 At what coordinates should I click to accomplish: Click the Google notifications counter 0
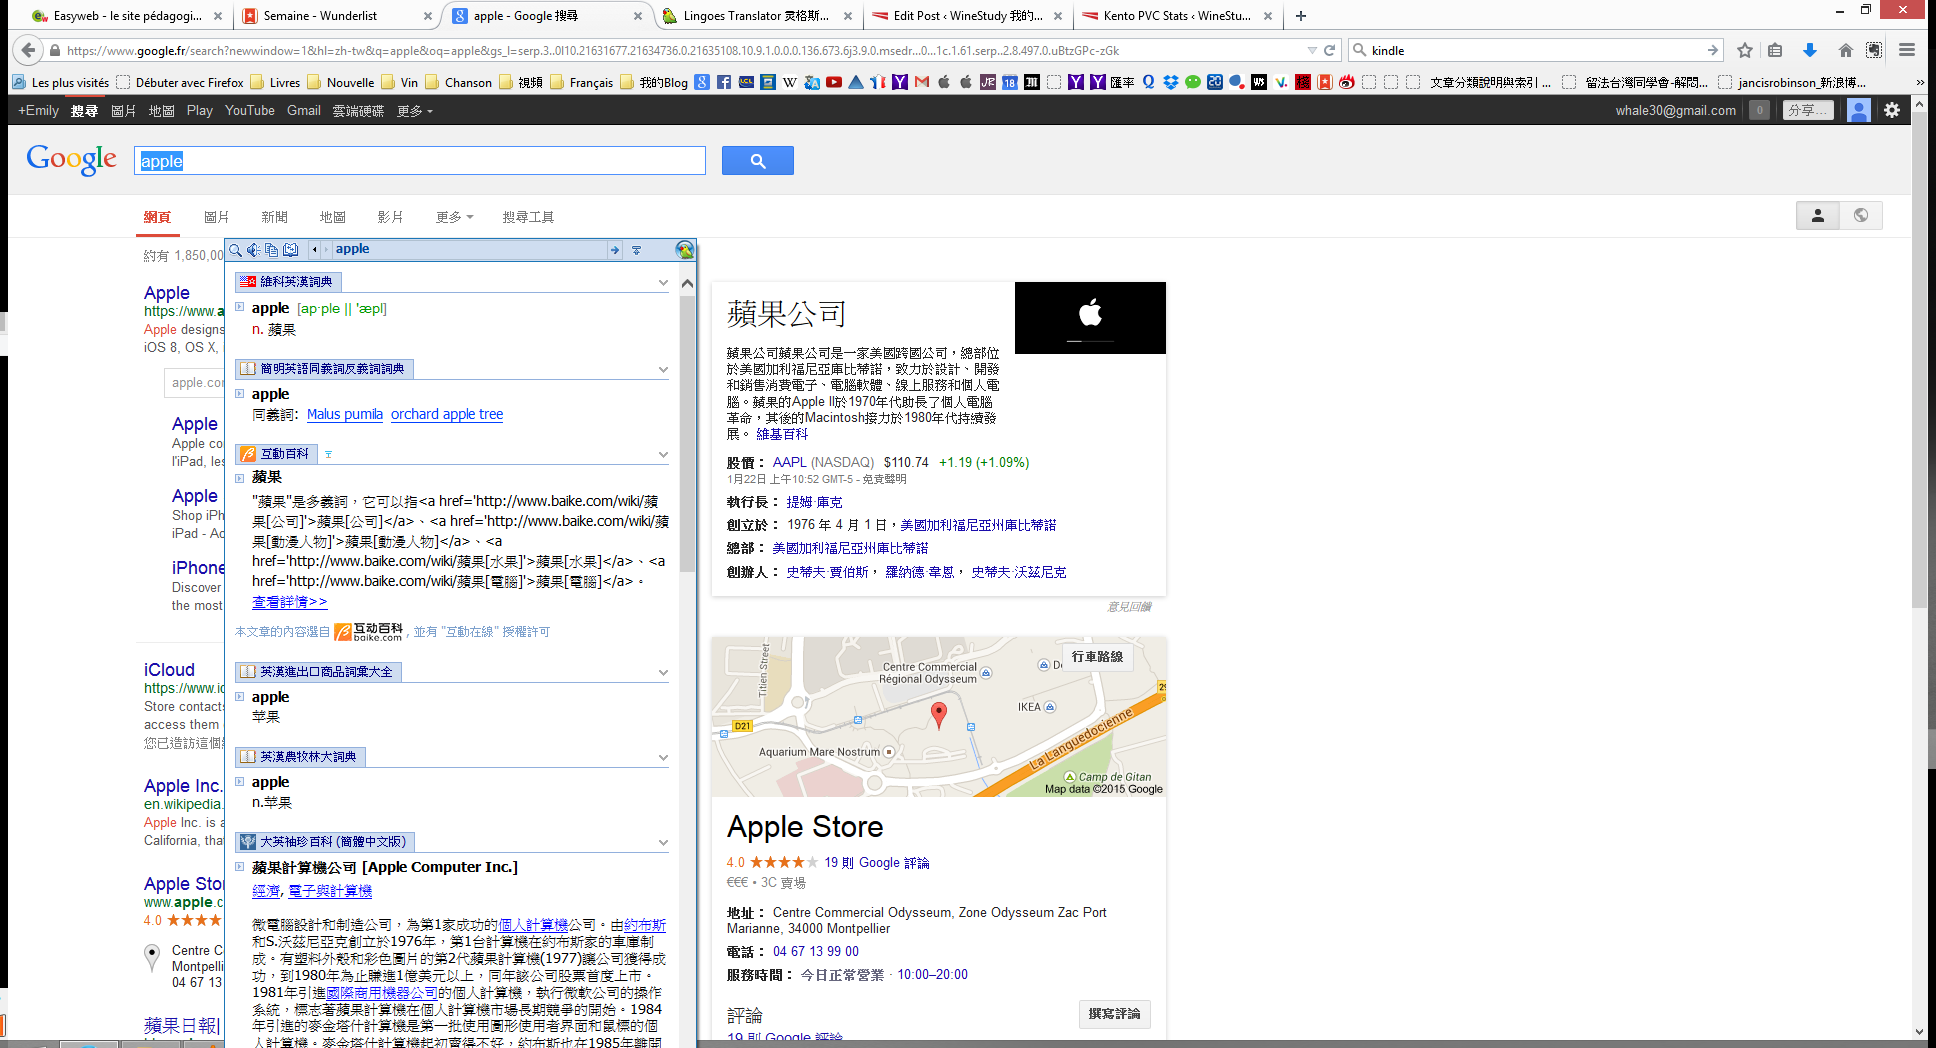click(x=1760, y=110)
